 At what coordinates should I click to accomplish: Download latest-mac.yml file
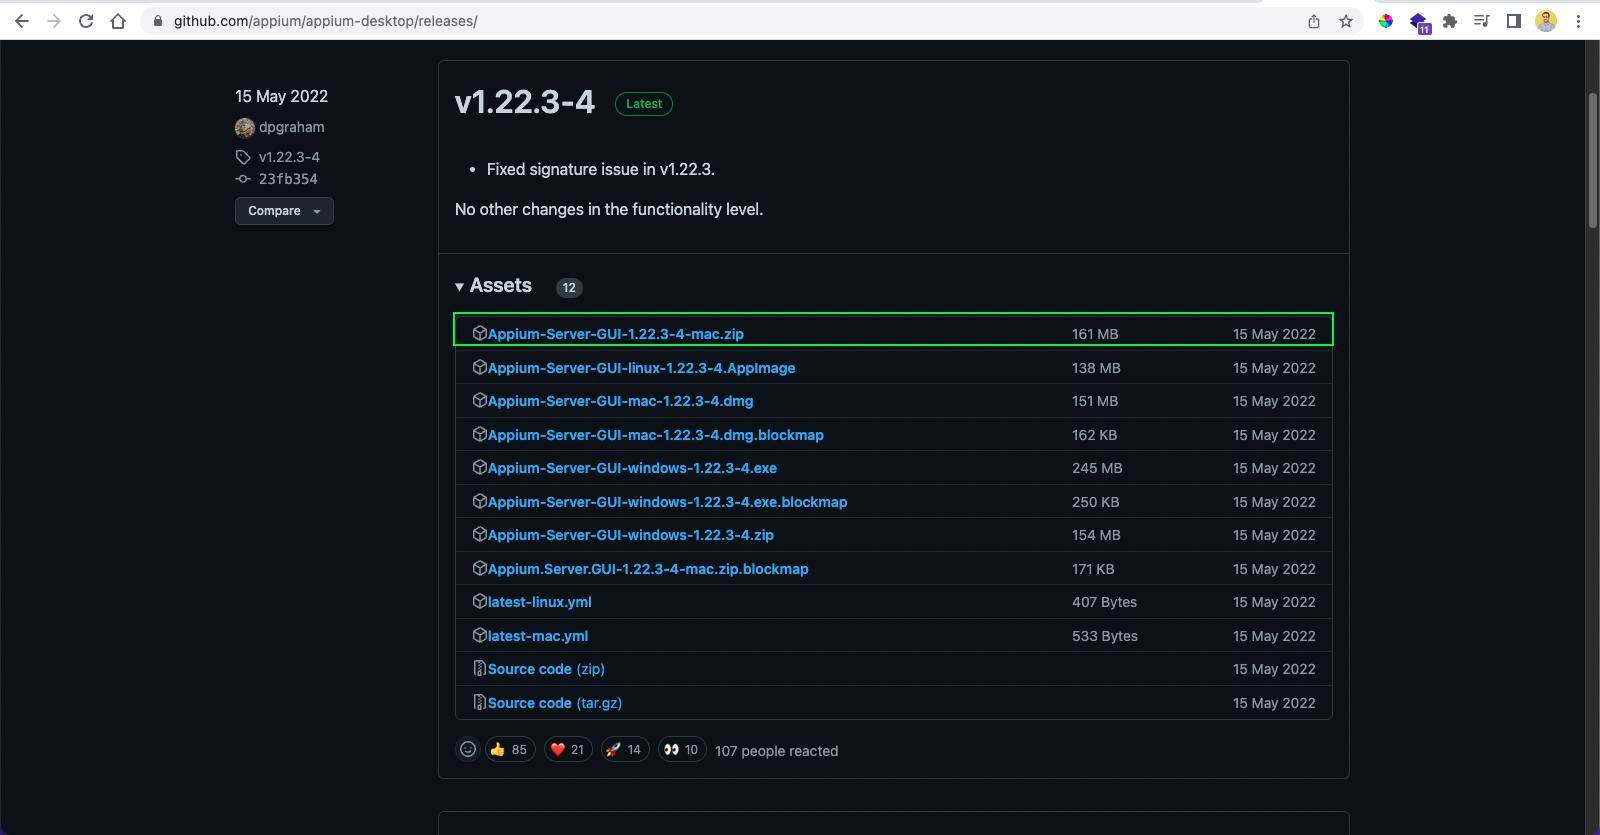[538, 636]
